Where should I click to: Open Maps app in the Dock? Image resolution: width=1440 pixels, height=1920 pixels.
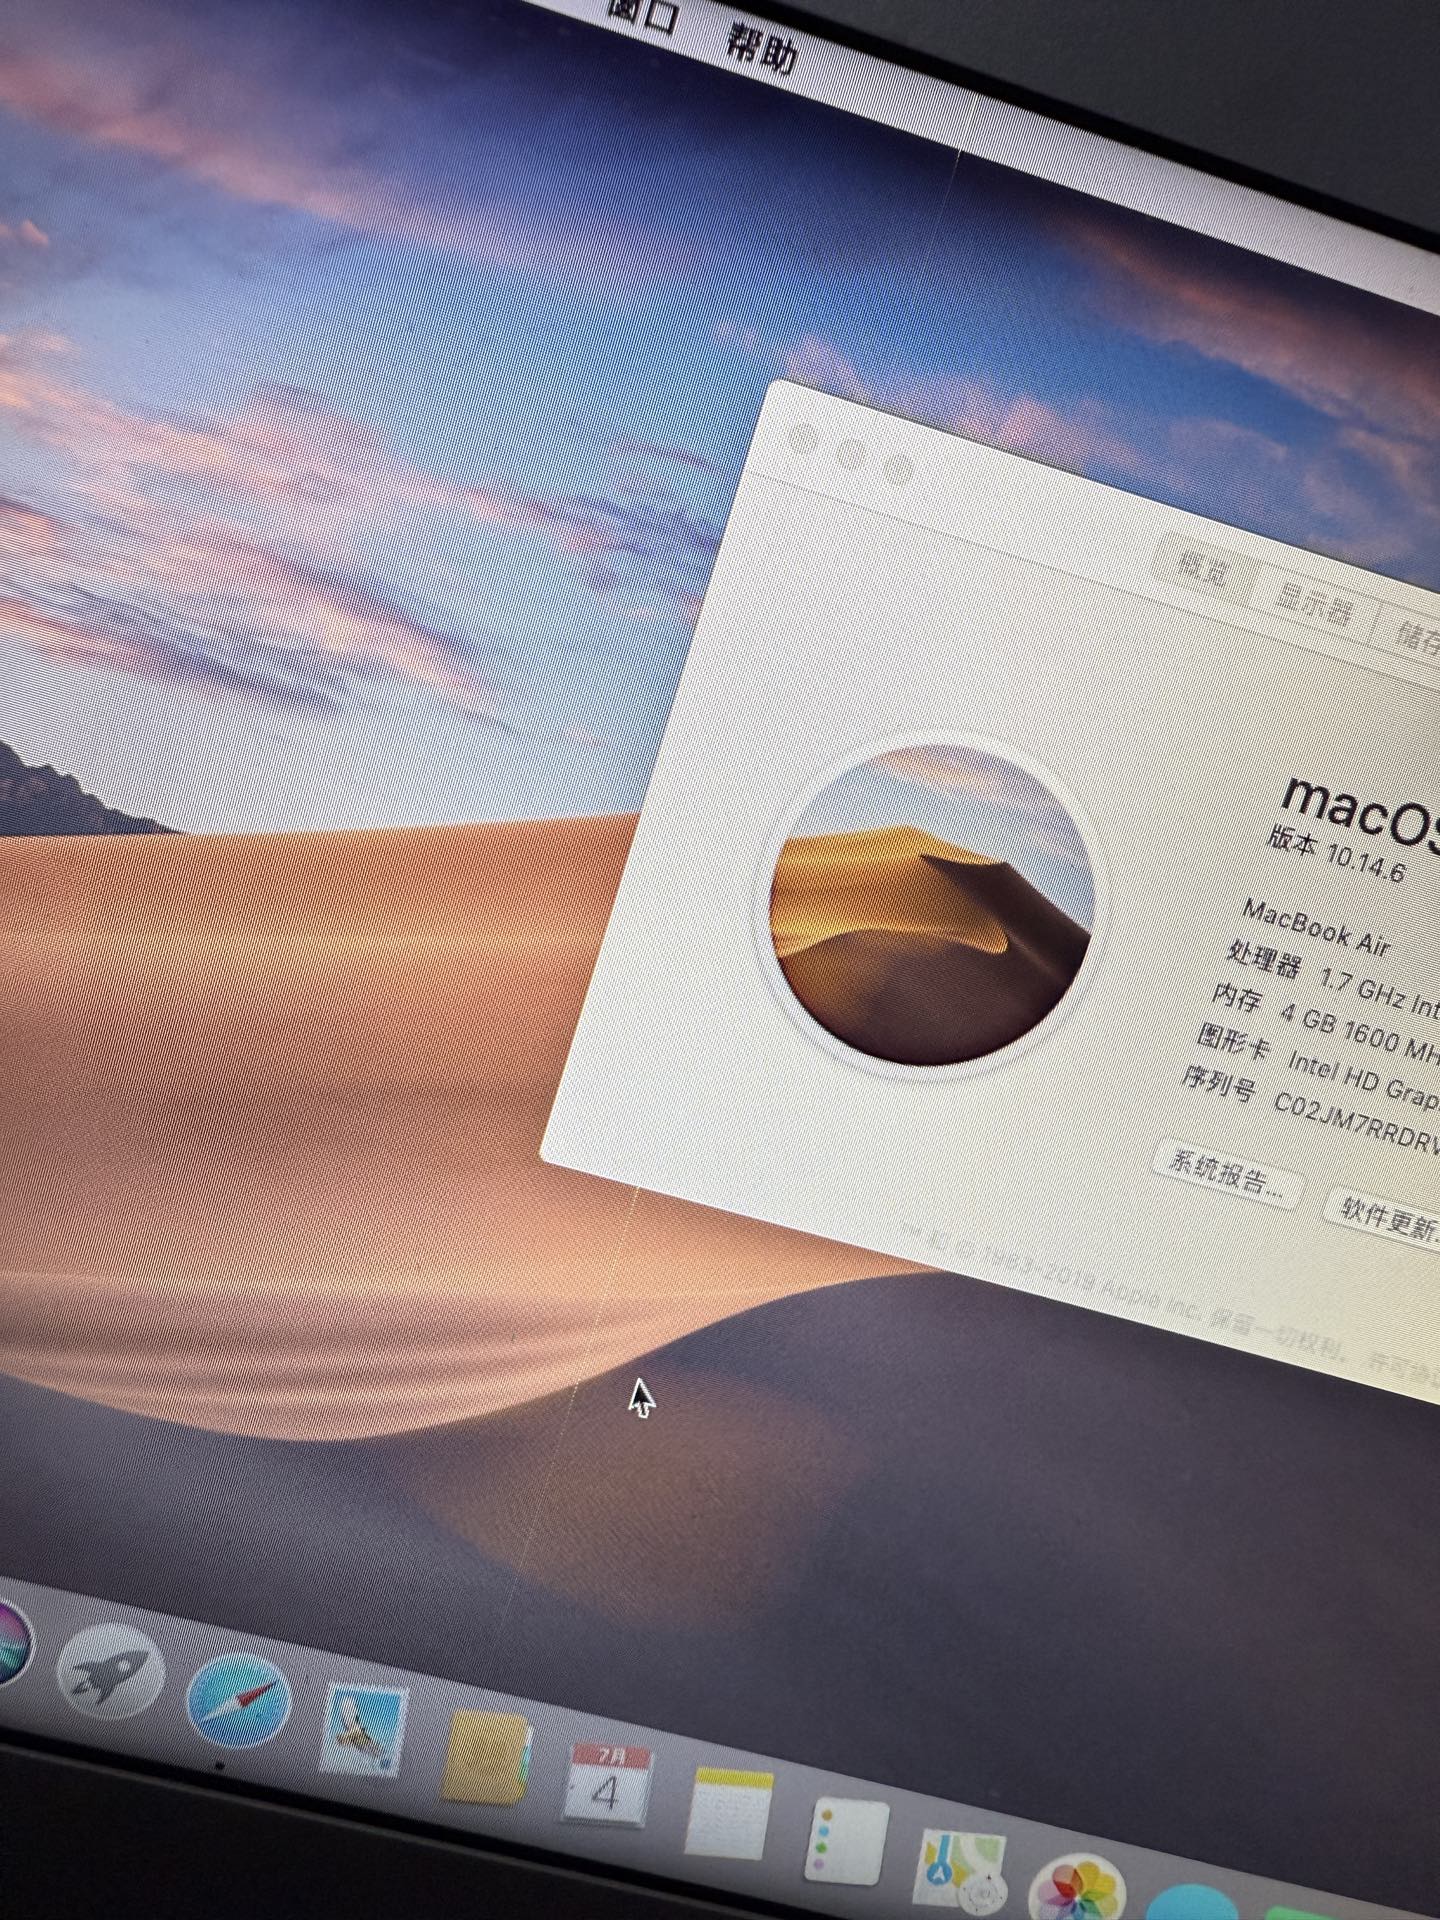pyautogui.click(x=959, y=1870)
